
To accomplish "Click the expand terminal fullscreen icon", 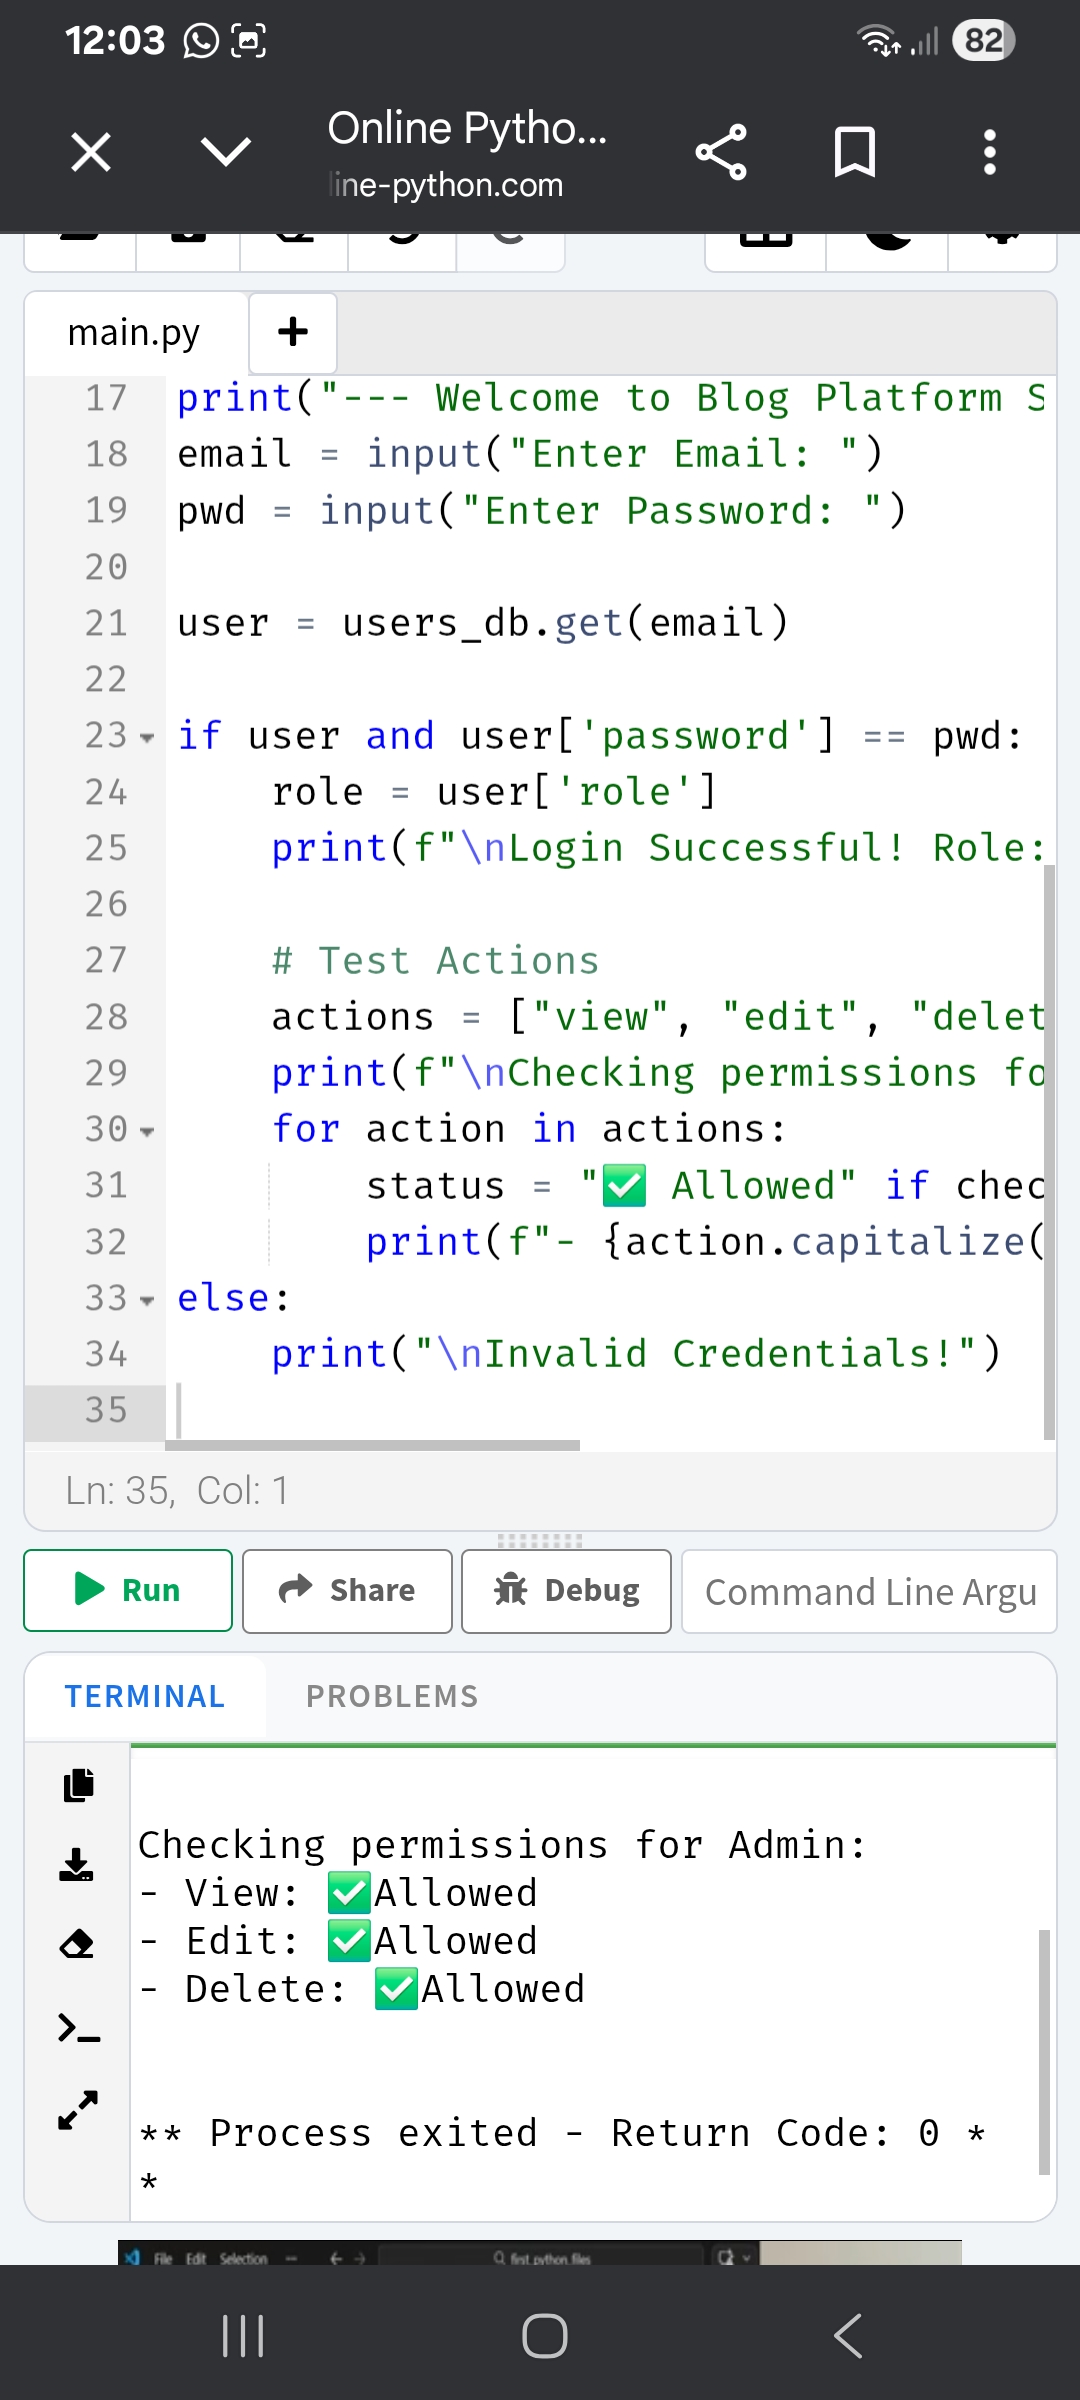I will tap(78, 2110).
